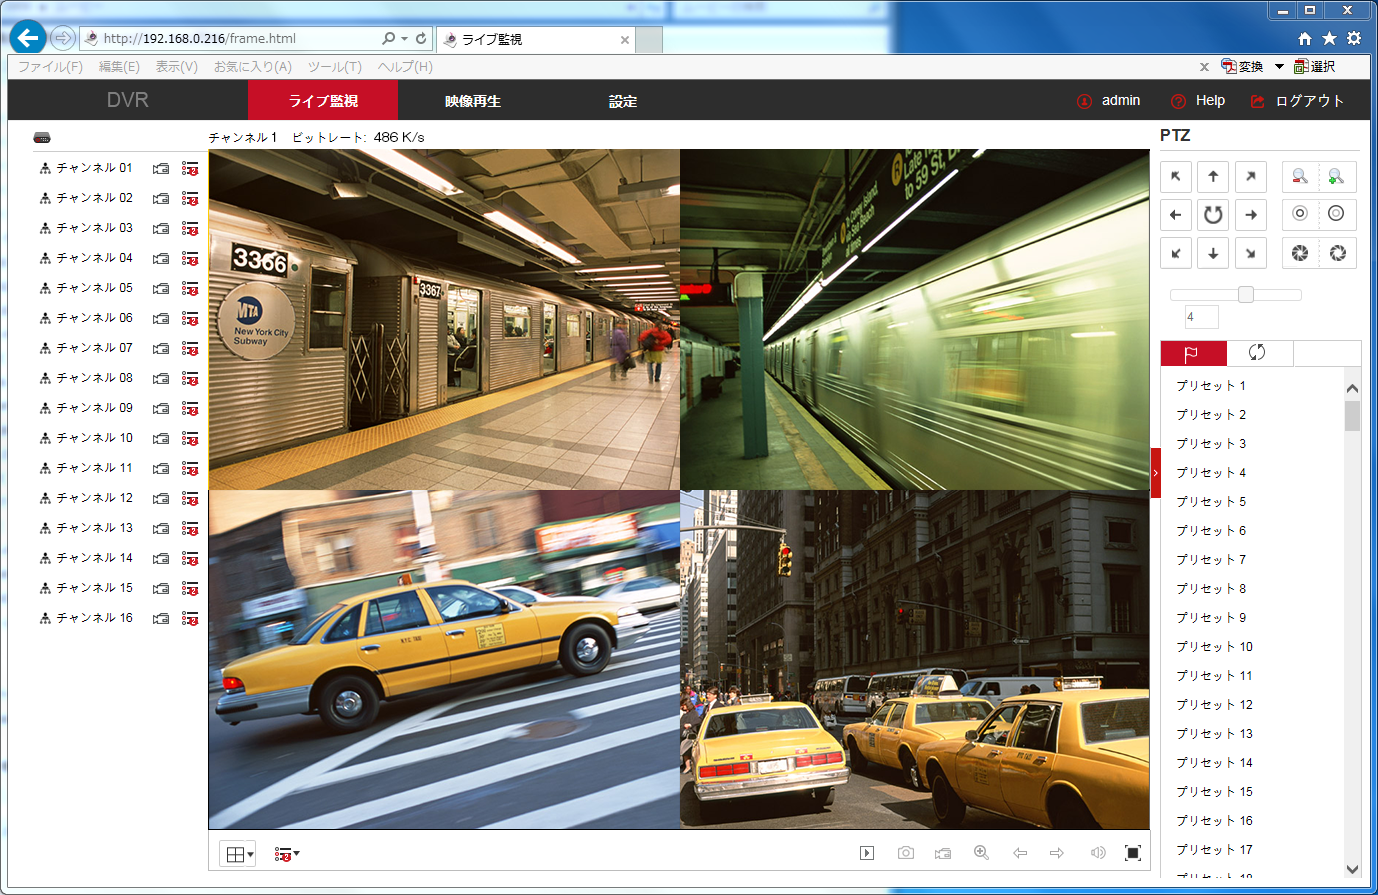Click the PTZ zoom in magnifier

pos(1336,177)
